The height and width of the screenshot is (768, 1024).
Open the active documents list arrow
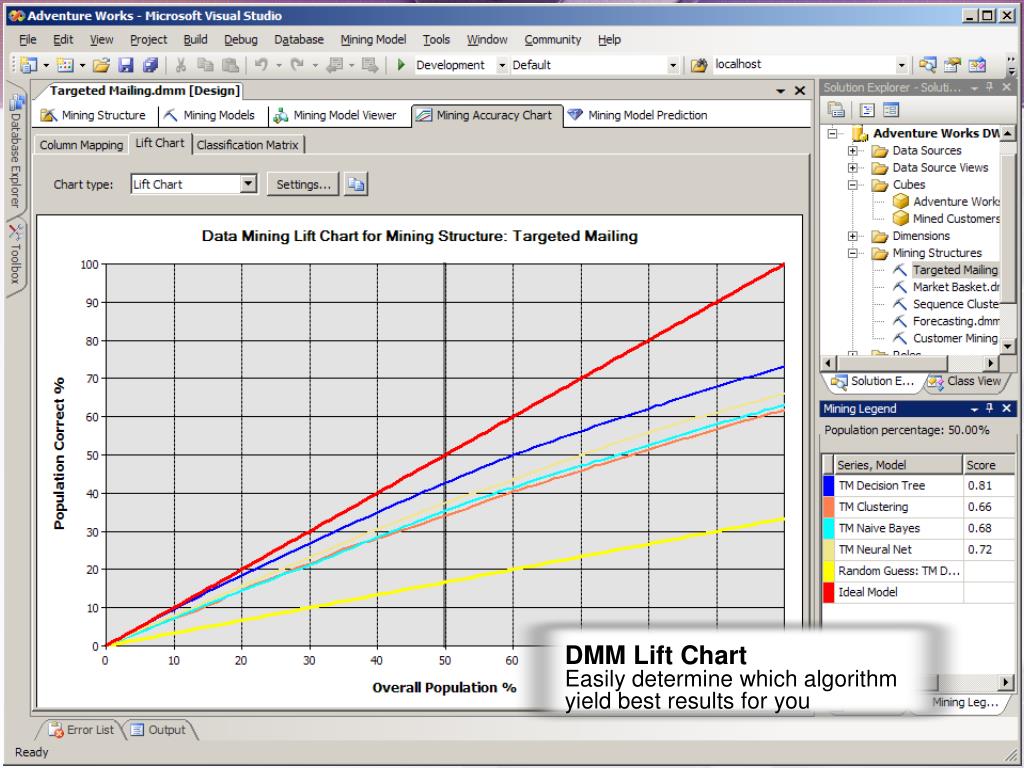[780, 91]
